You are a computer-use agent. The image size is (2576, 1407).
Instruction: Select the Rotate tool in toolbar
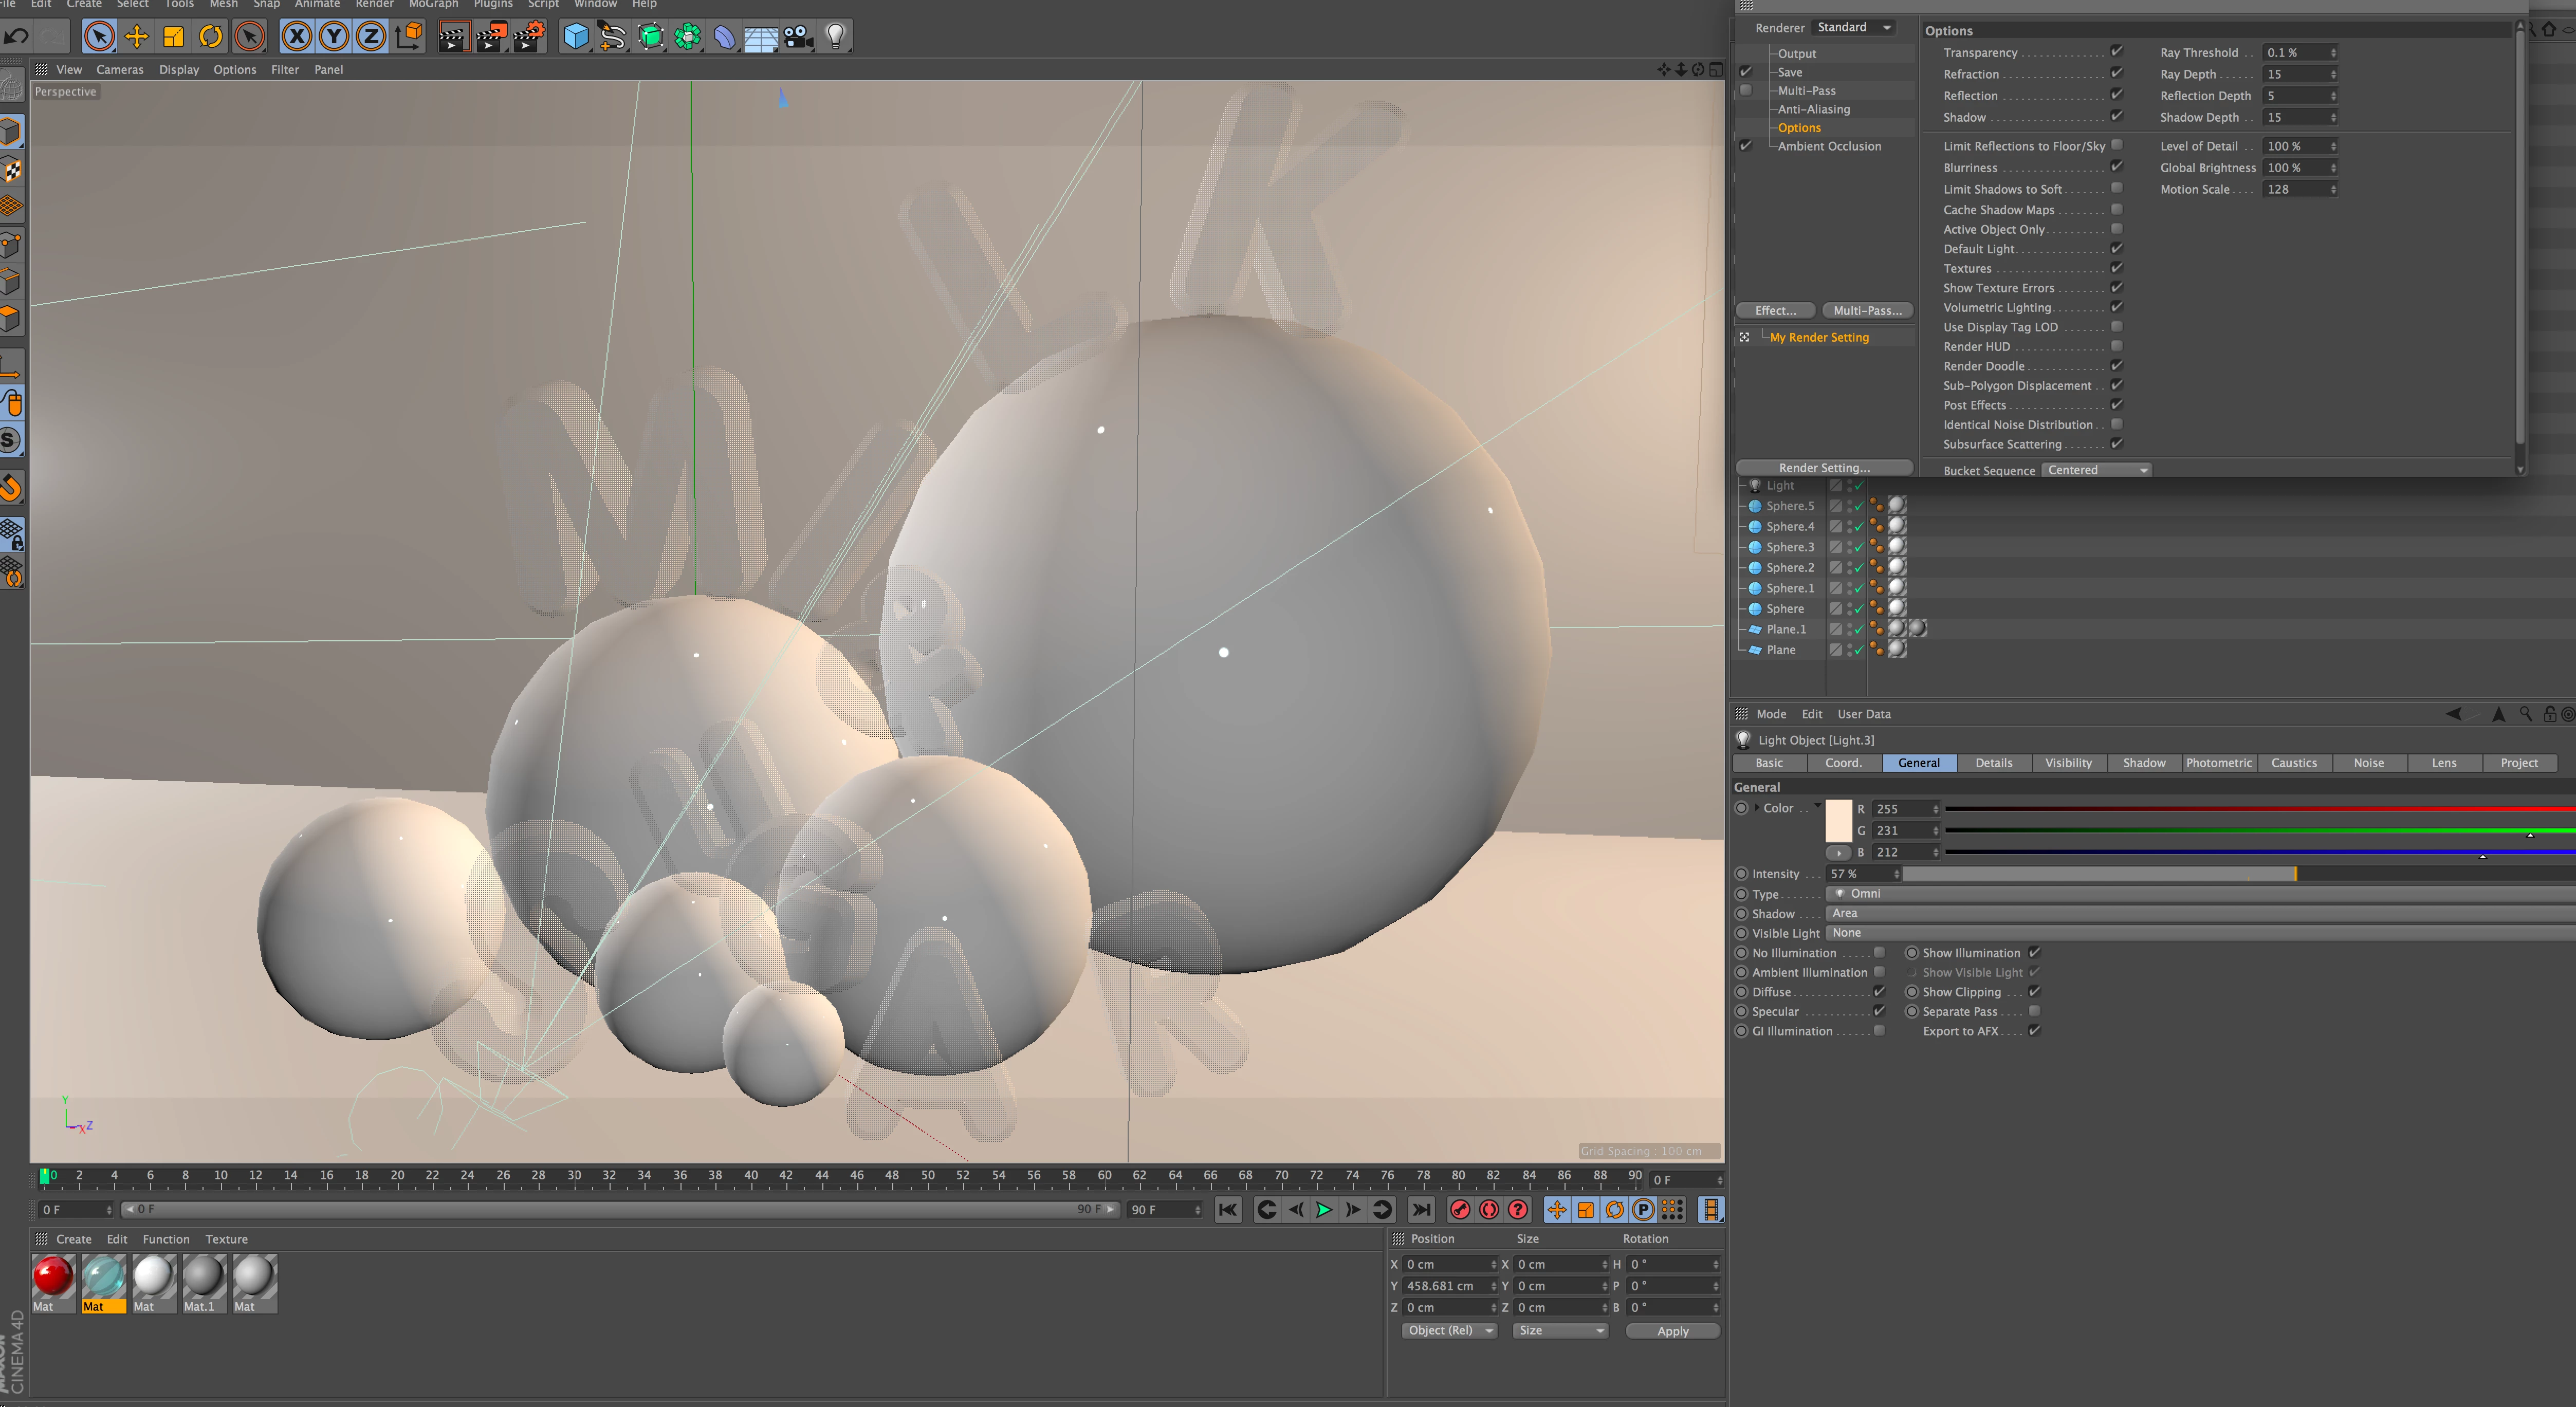[210, 37]
